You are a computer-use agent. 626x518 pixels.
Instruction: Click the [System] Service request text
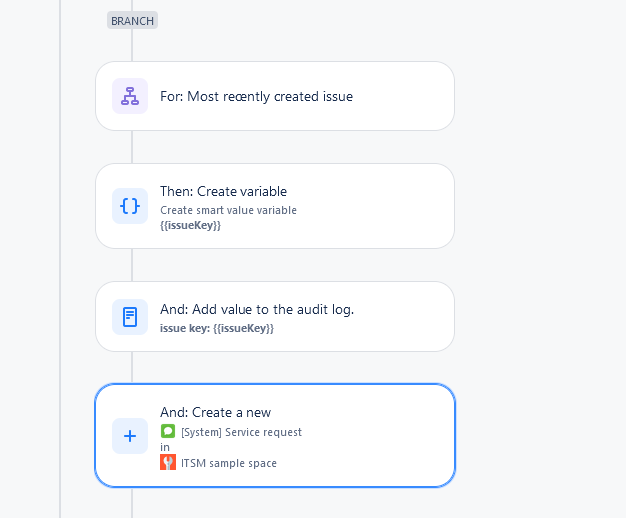pyautogui.click(x=242, y=432)
